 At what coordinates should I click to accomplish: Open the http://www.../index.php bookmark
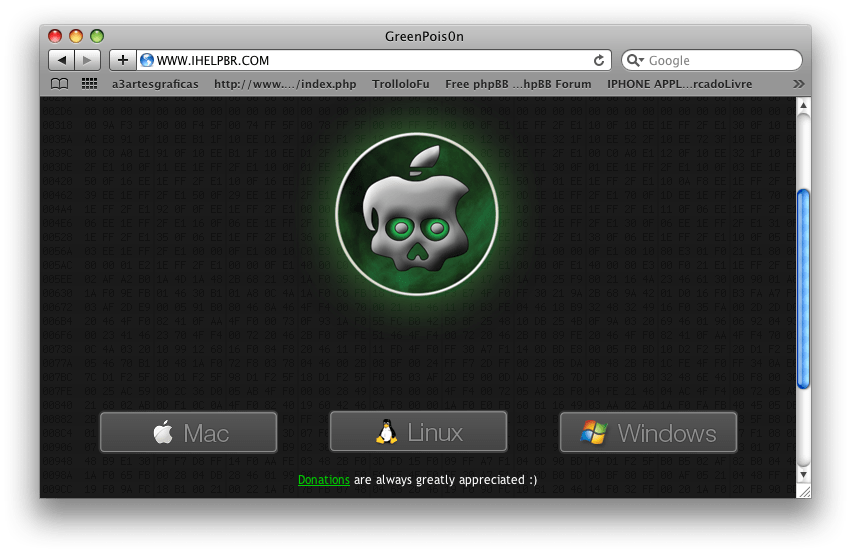(285, 84)
